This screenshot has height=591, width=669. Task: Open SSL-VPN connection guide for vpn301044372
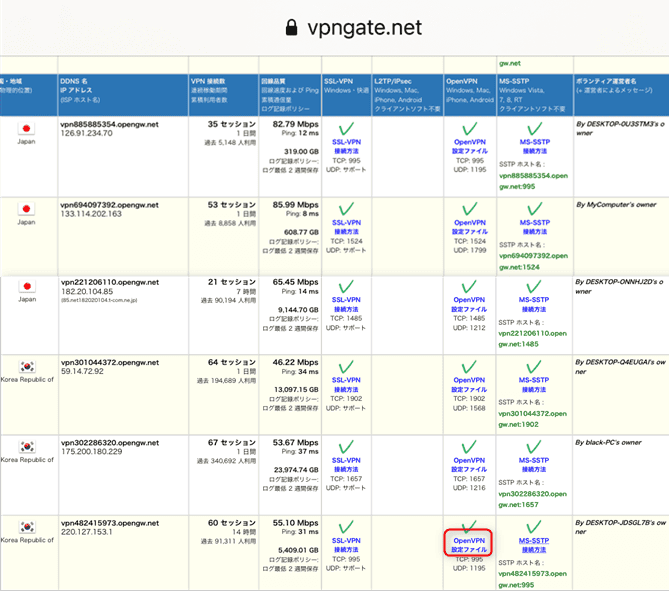coord(346,384)
